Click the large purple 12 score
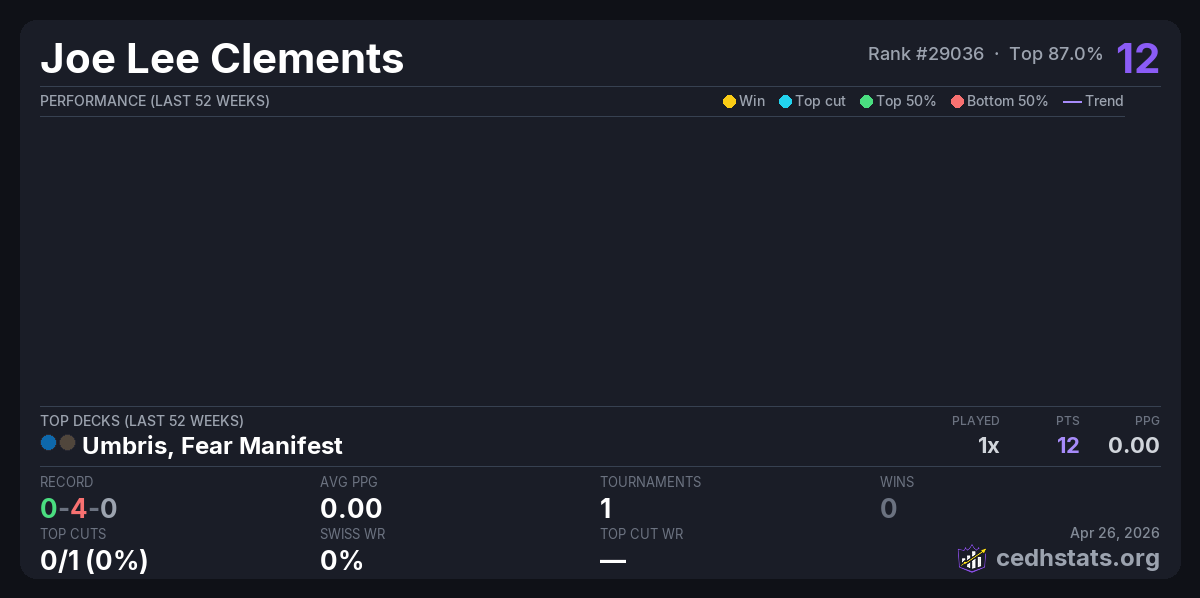 [1138, 59]
